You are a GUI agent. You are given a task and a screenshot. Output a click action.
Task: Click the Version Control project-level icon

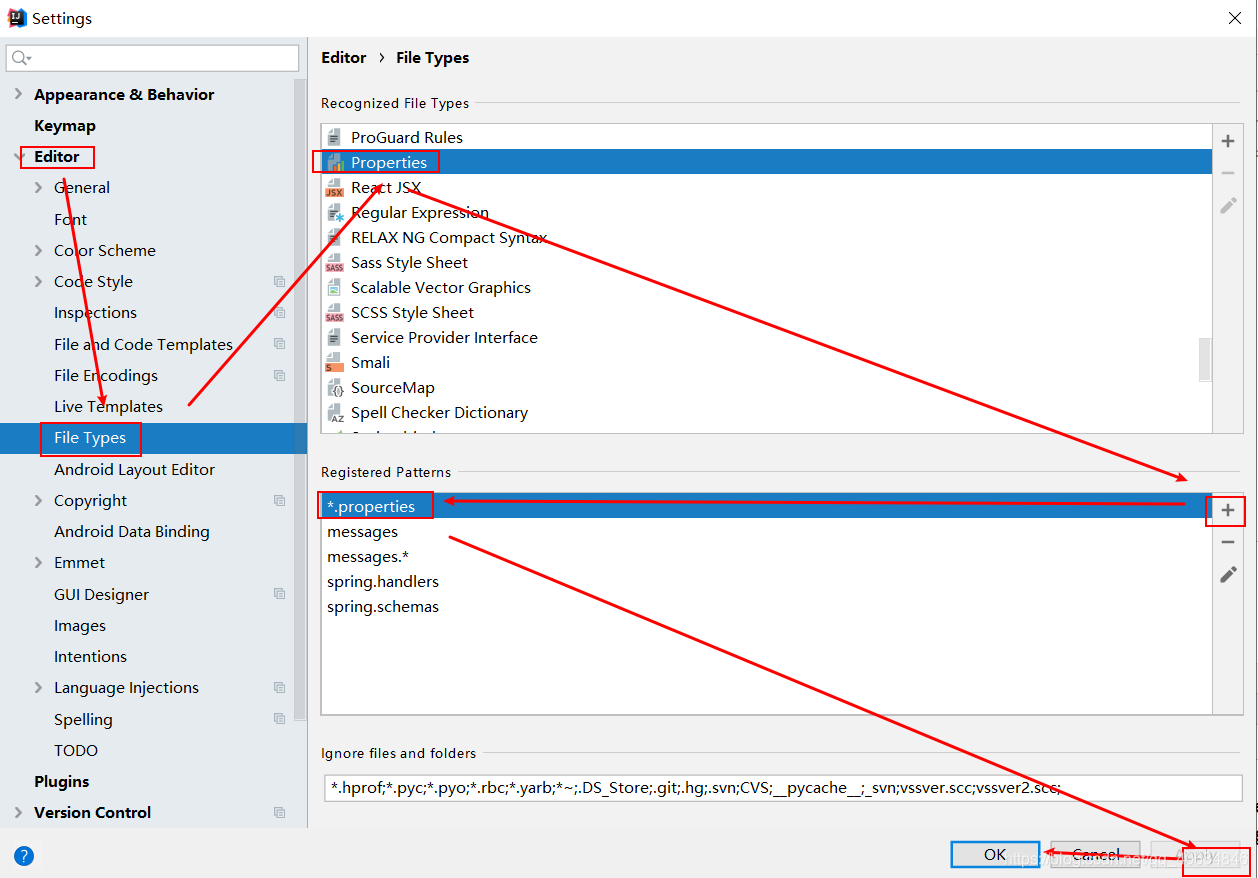point(280,813)
